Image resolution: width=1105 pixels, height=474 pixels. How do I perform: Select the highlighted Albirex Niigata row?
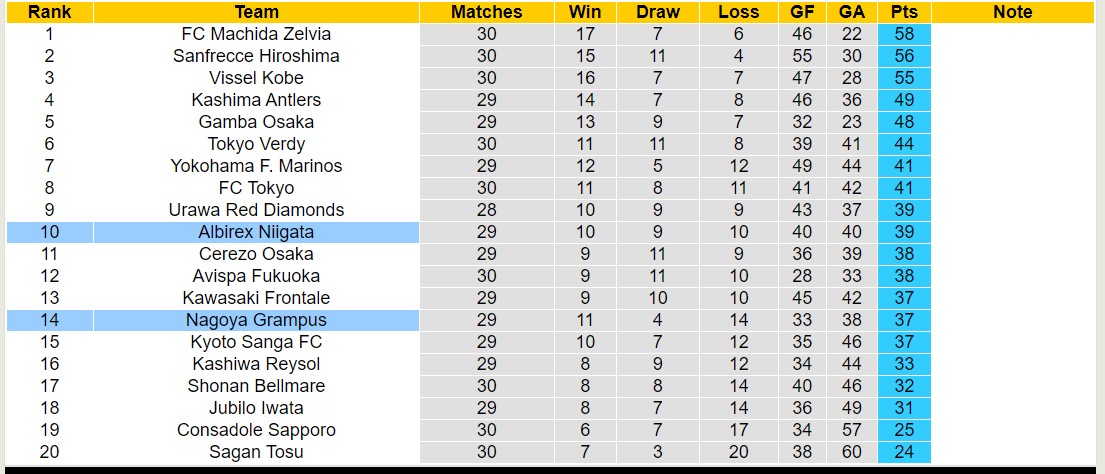click(256, 232)
